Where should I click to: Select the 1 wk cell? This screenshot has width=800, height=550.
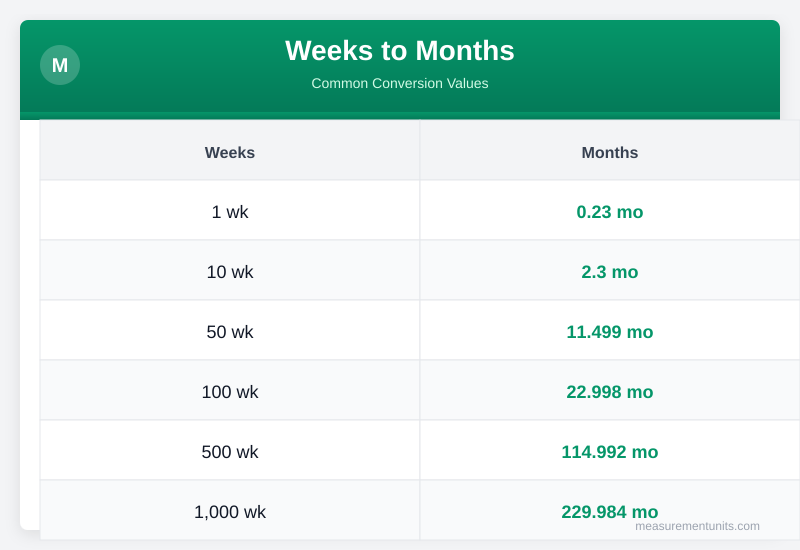click(x=230, y=212)
